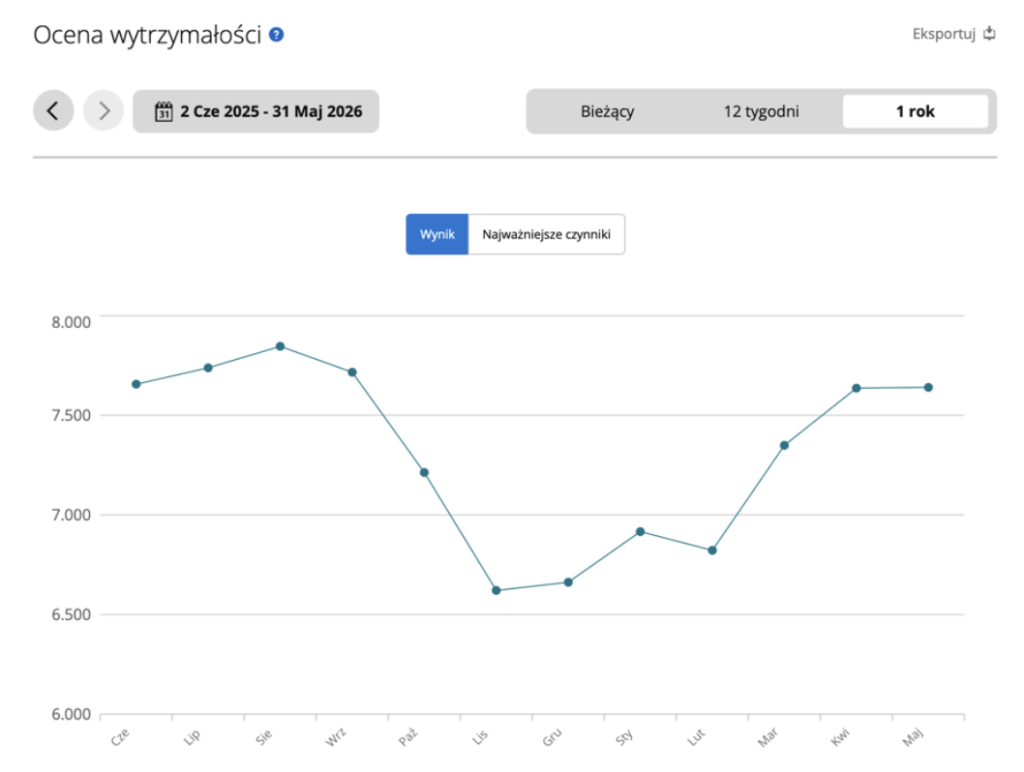
Task: Click the 8.000 y-axis label
Action: [71, 322]
